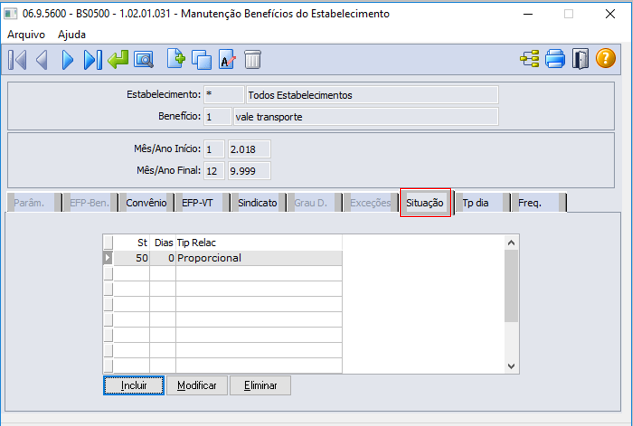This screenshot has height=426, width=633.
Task: Click the grid's select-all corner box
Action: click(108, 243)
